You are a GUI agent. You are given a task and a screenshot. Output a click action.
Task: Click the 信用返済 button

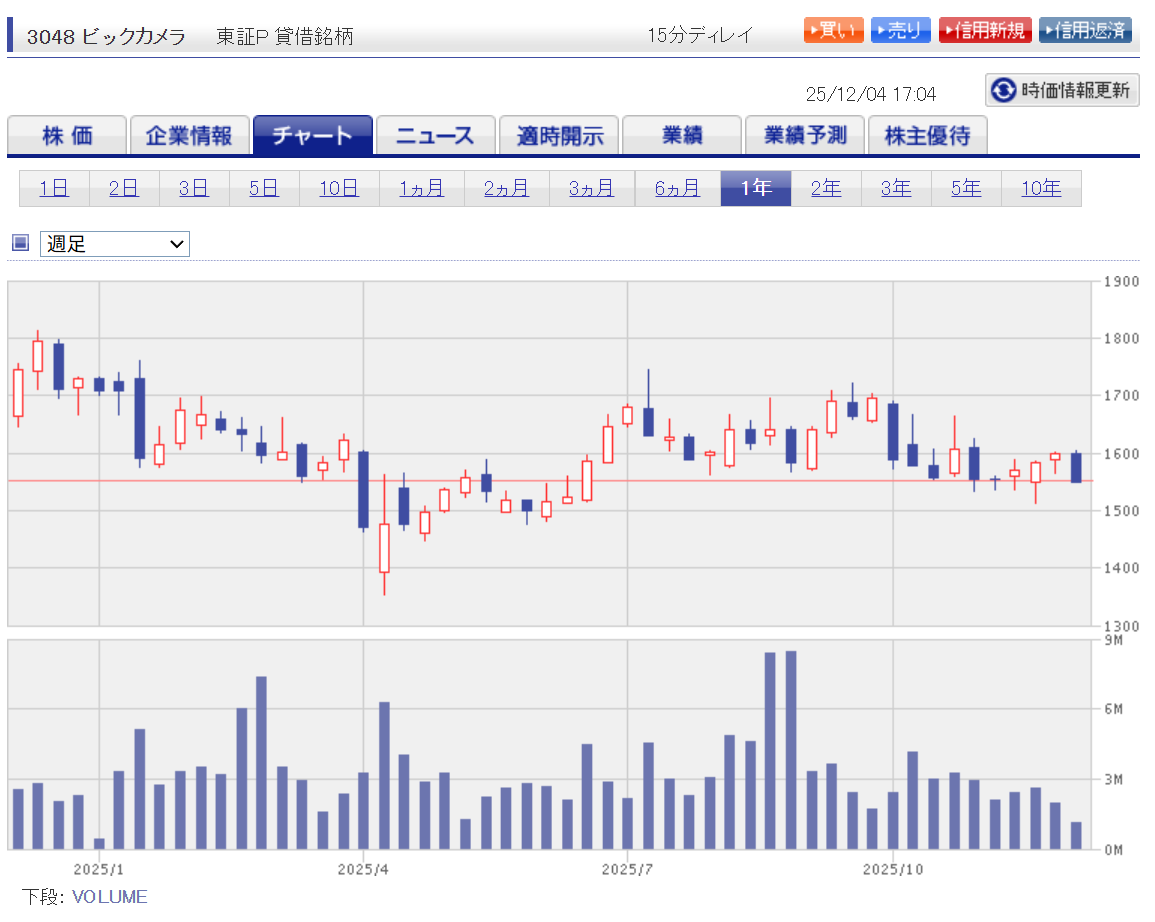pos(1085,30)
